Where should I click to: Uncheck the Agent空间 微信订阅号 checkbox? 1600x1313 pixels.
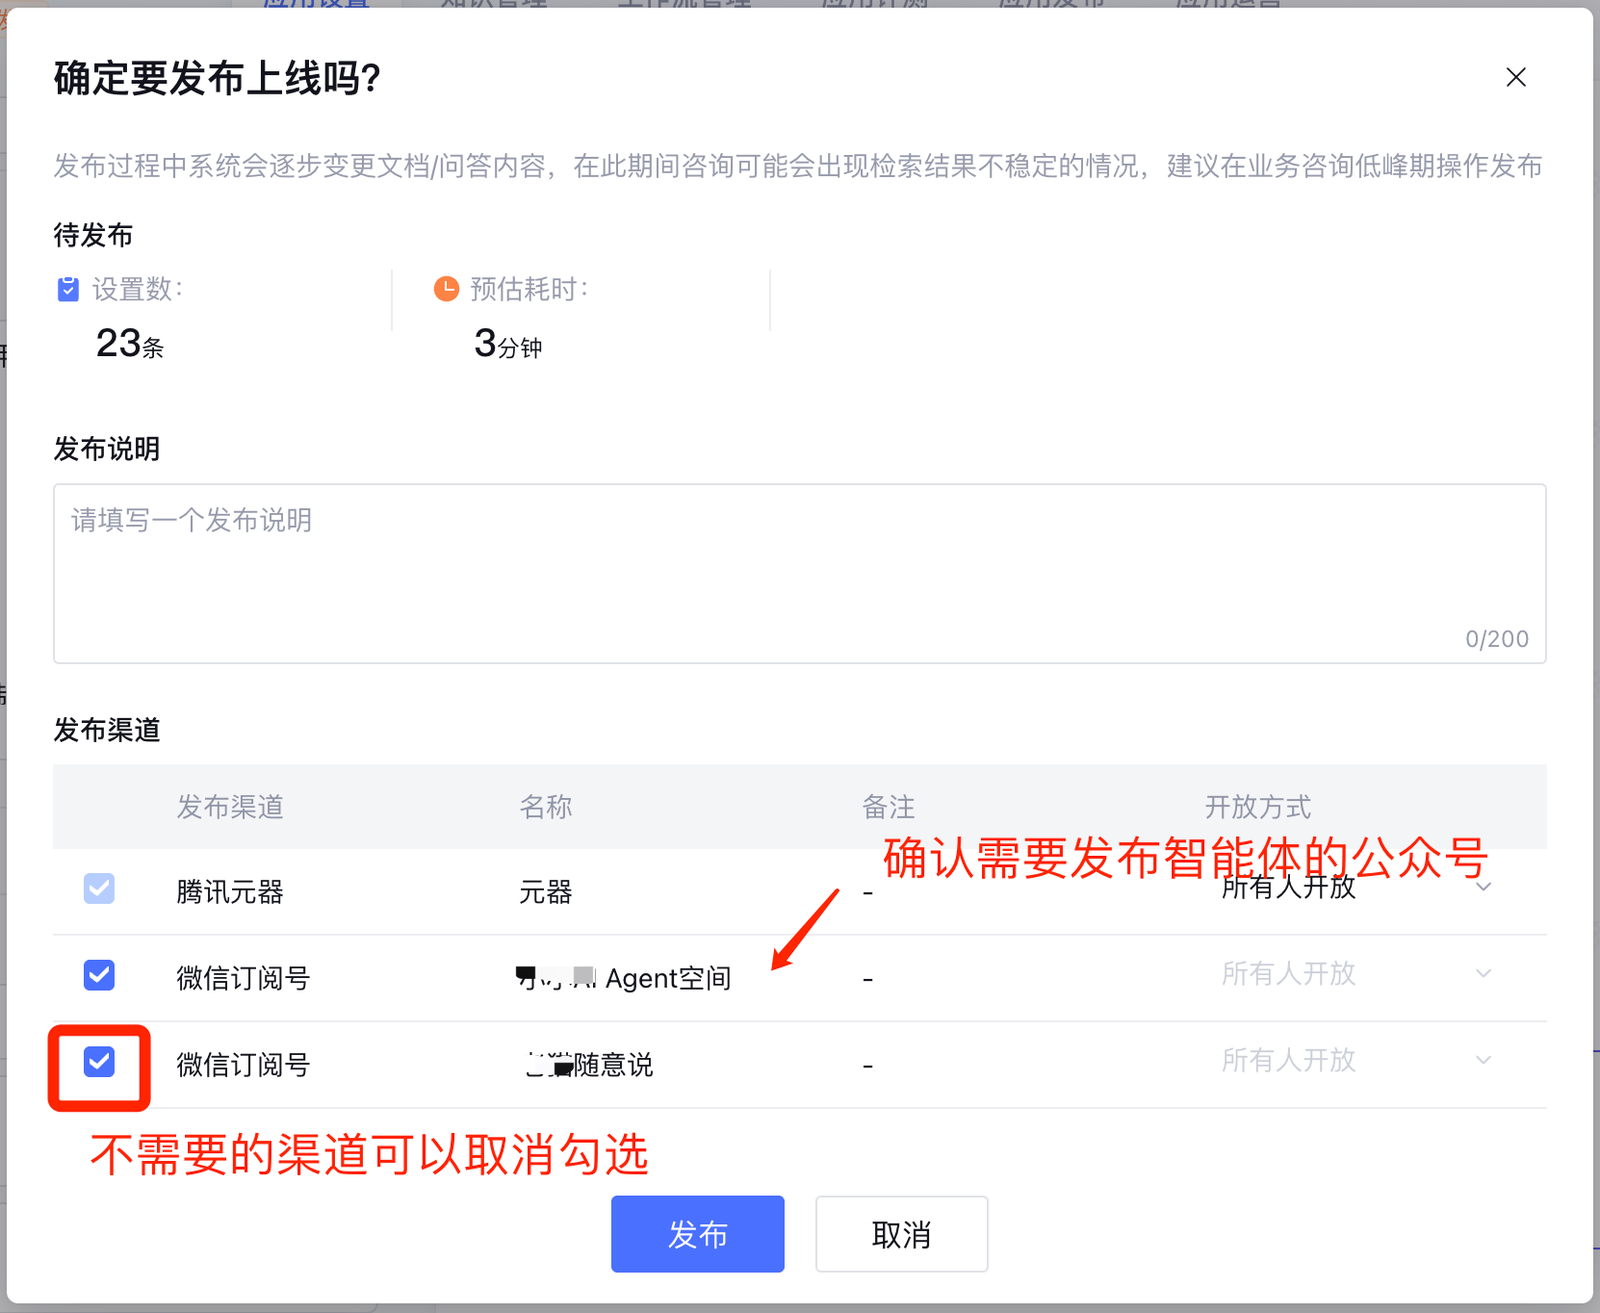(x=99, y=975)
